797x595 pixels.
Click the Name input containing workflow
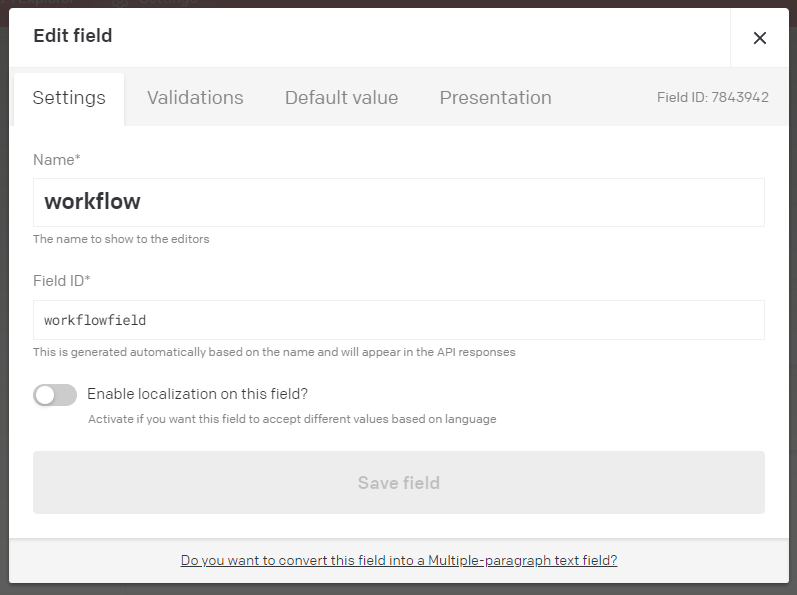pos(399,202)
